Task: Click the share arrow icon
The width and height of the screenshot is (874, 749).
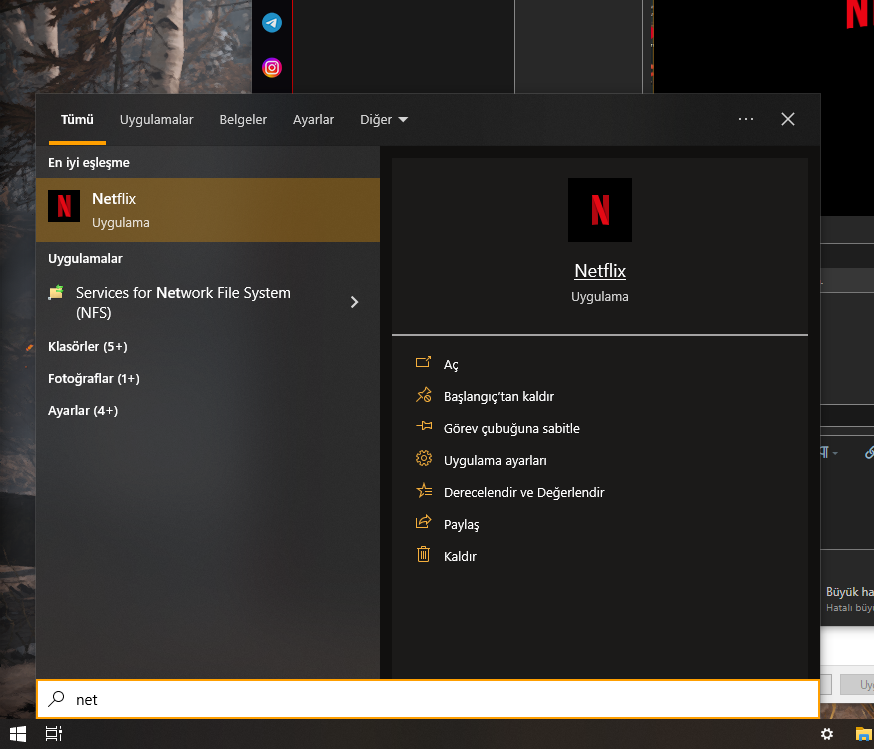Action: pyautogui.click(x=424, y=522)
